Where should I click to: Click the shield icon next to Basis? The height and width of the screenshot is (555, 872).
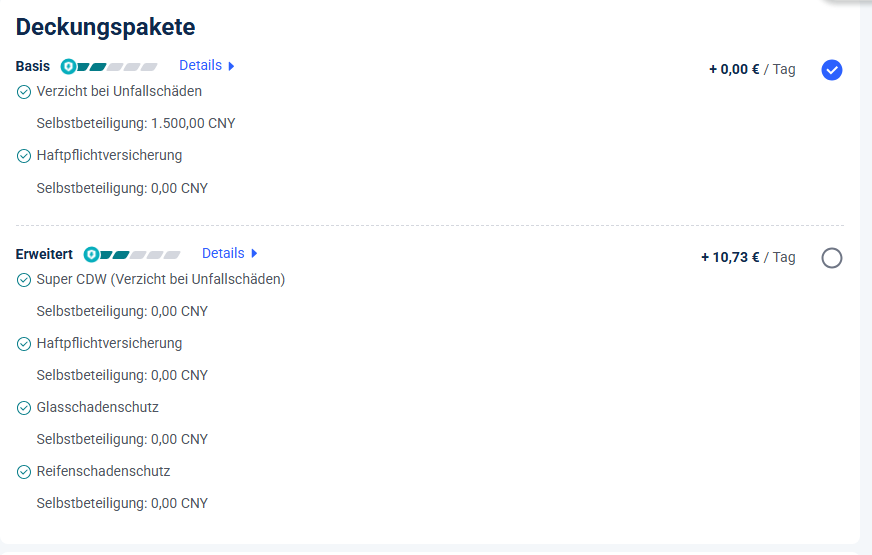coord(68,67)
